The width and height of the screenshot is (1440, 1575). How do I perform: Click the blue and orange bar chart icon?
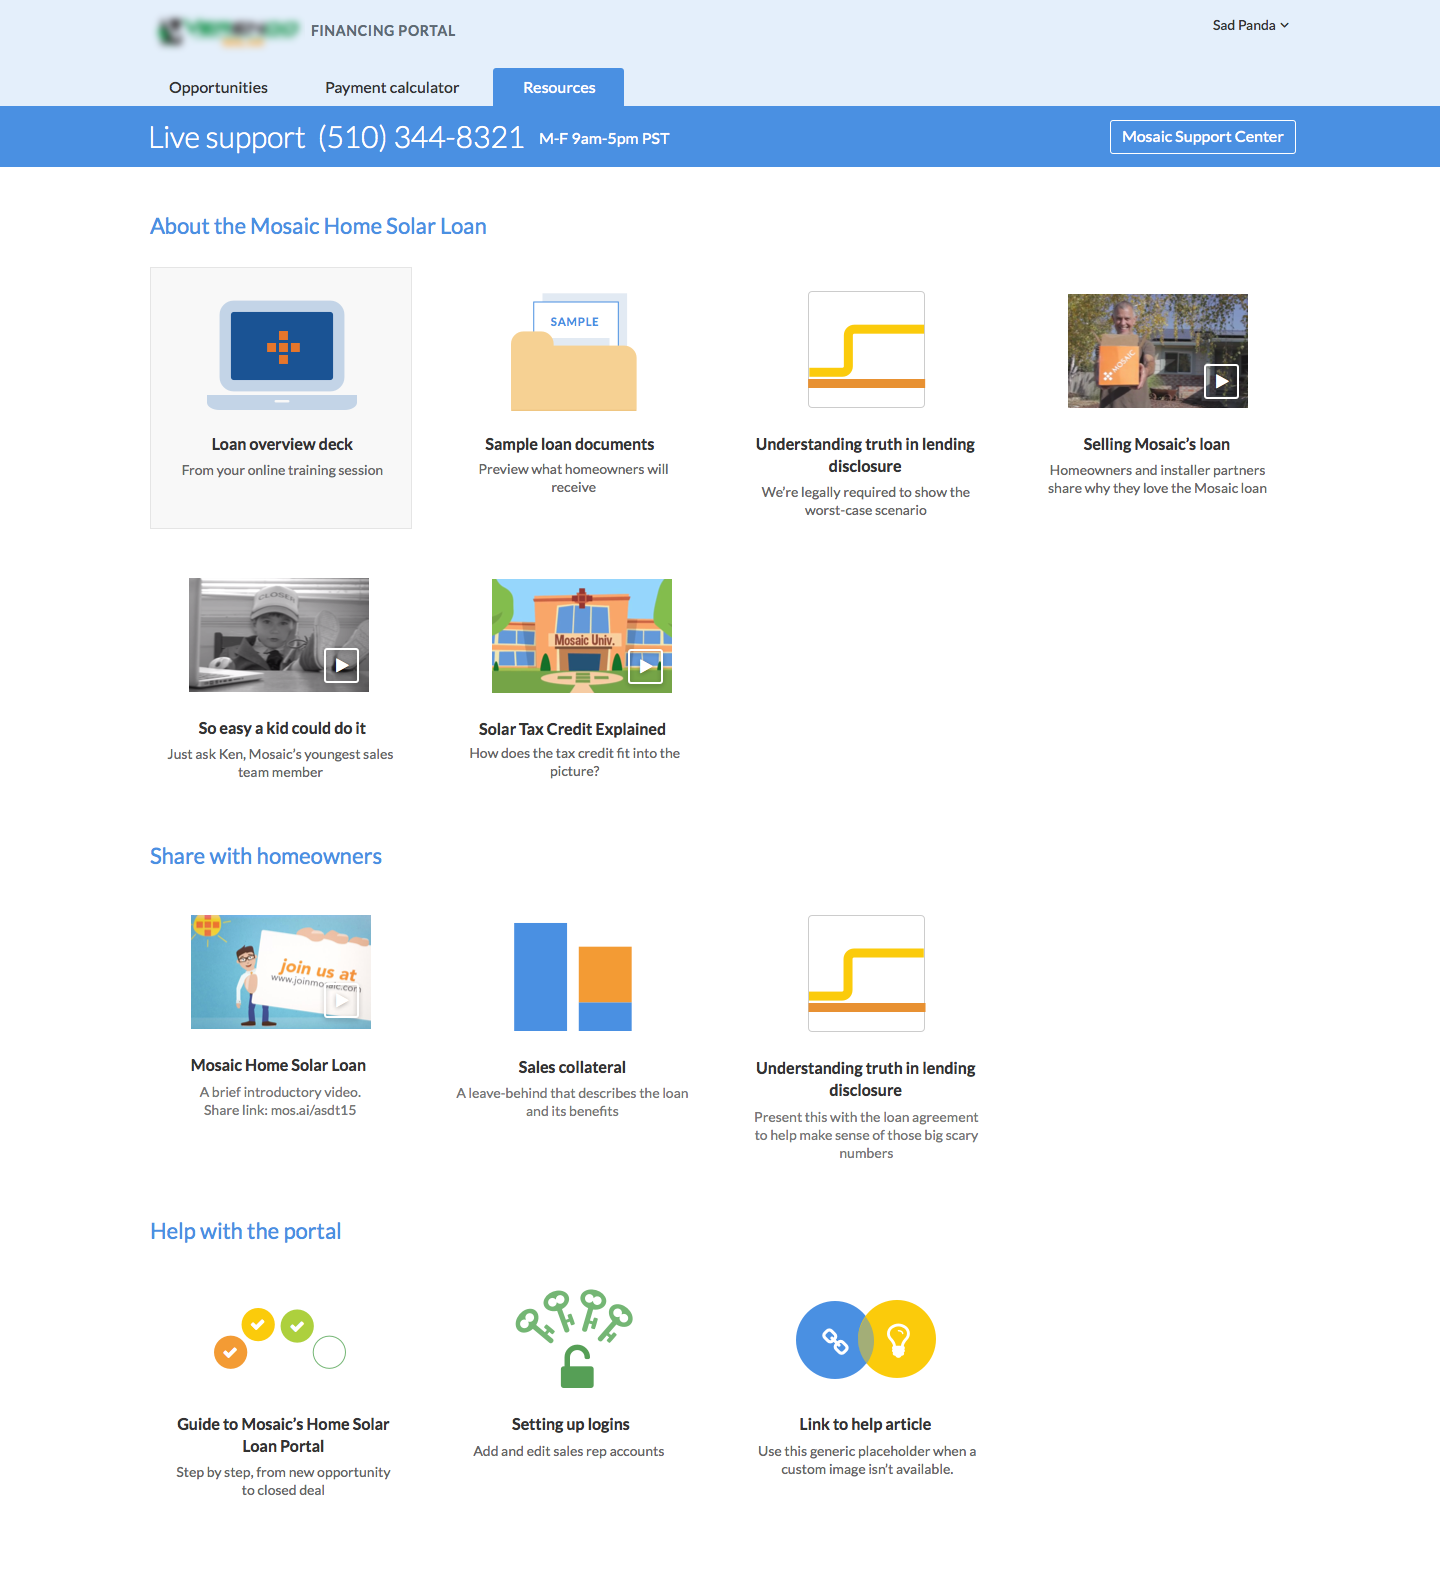(x=573, y=976)
